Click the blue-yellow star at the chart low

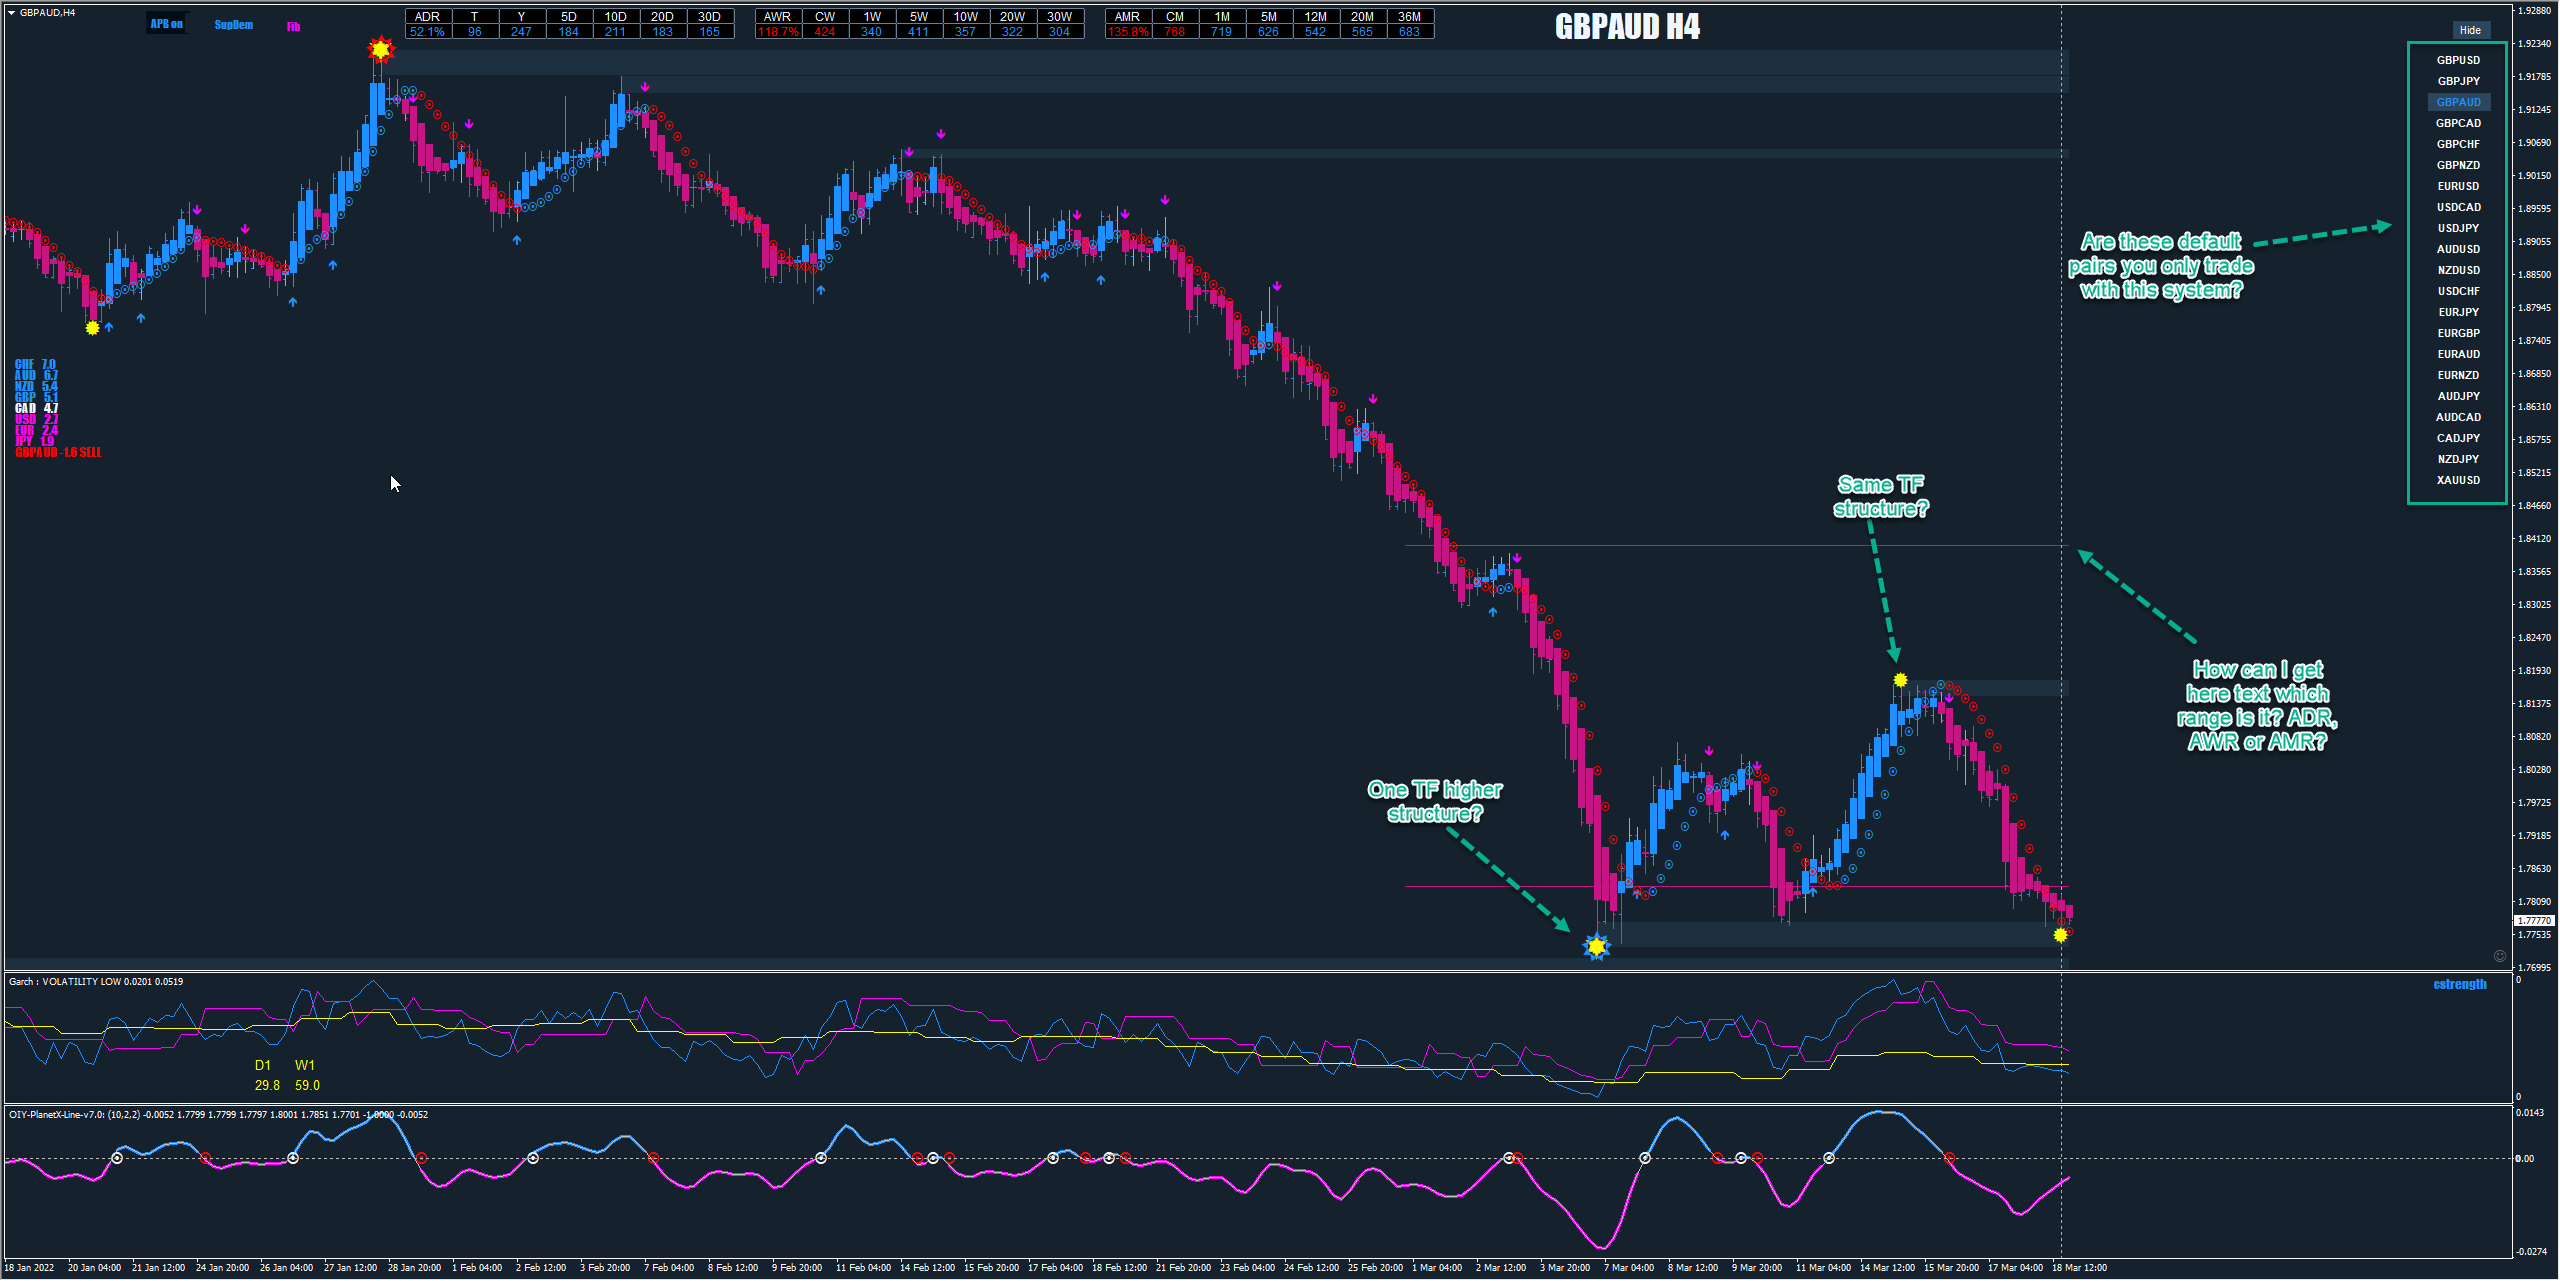tap(1597, 946)
